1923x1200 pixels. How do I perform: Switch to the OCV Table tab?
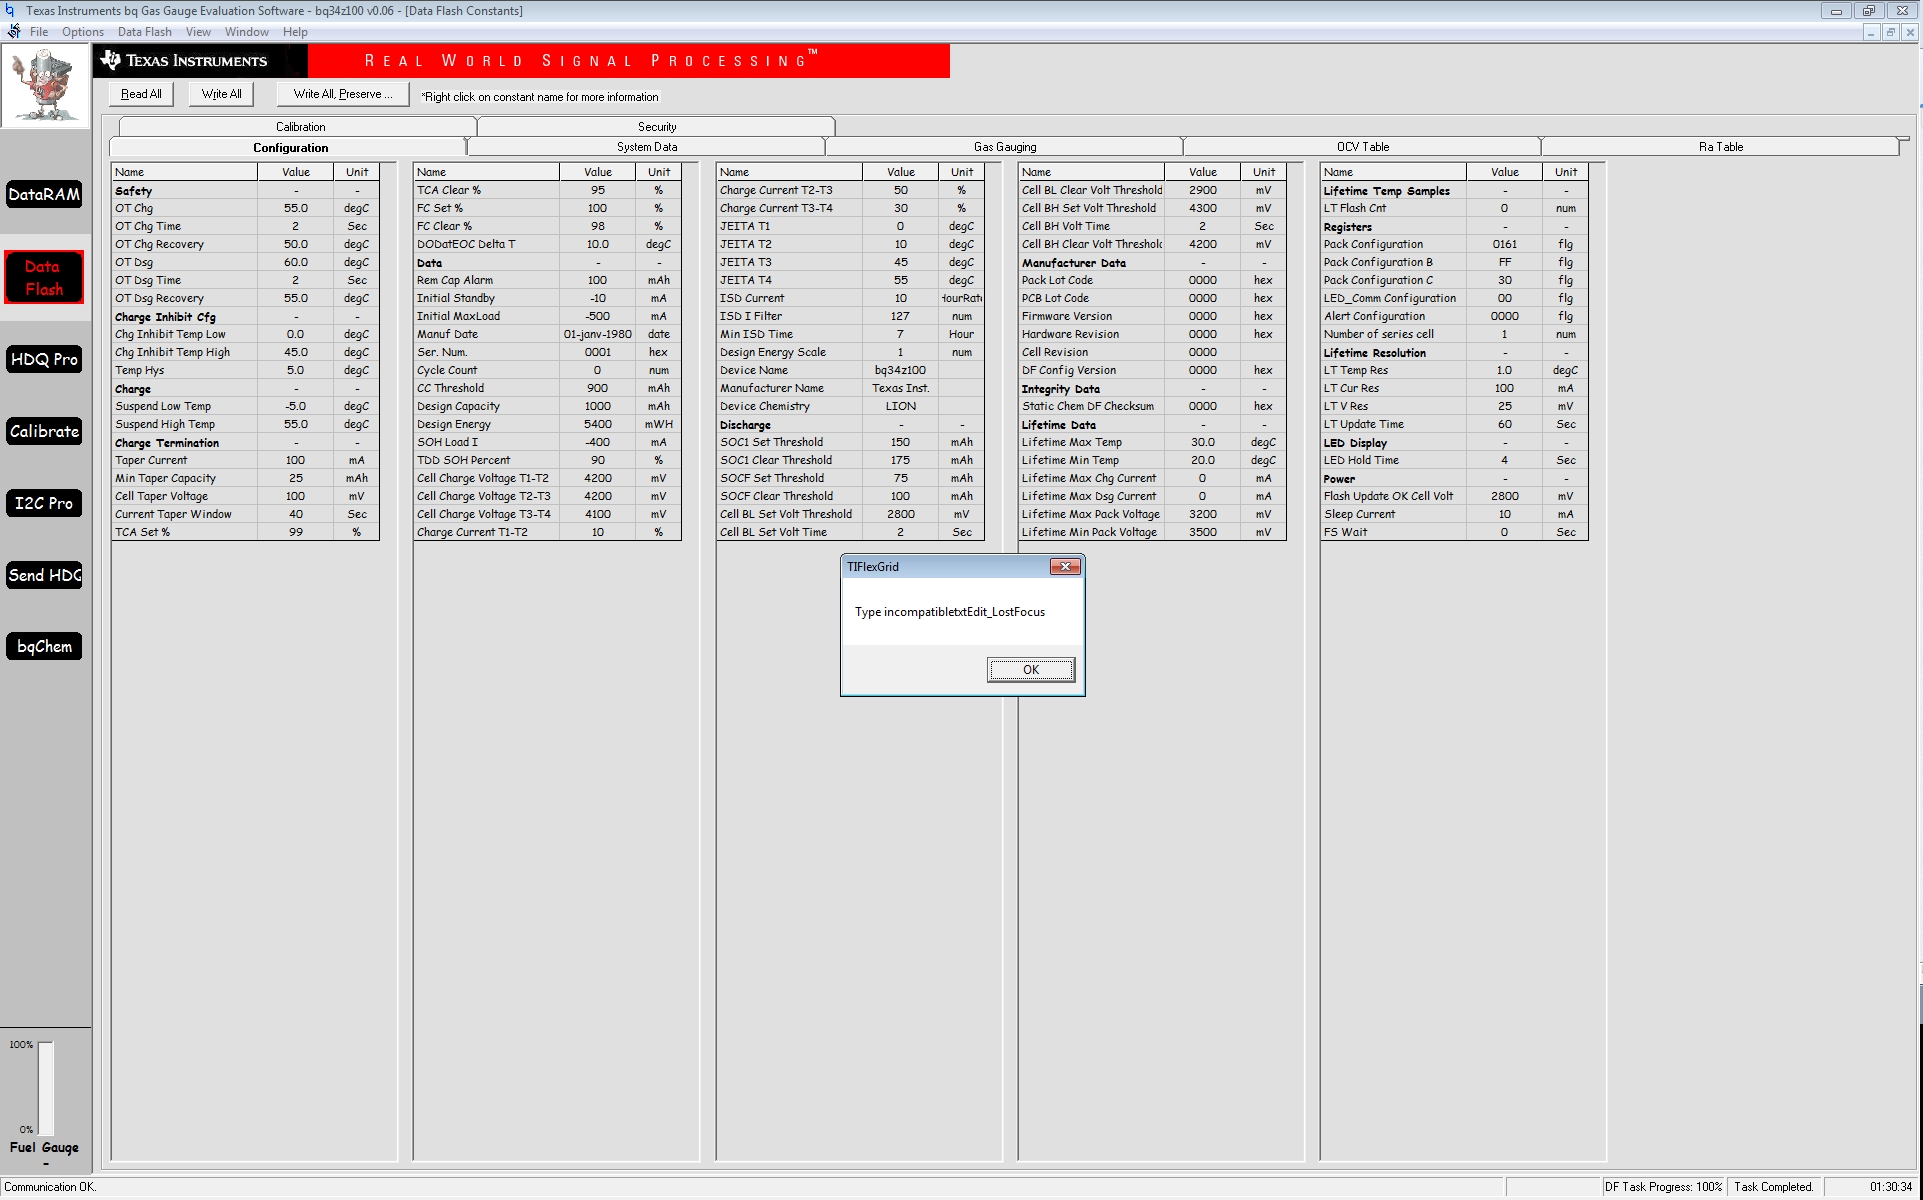click(x=1363, y=147)
